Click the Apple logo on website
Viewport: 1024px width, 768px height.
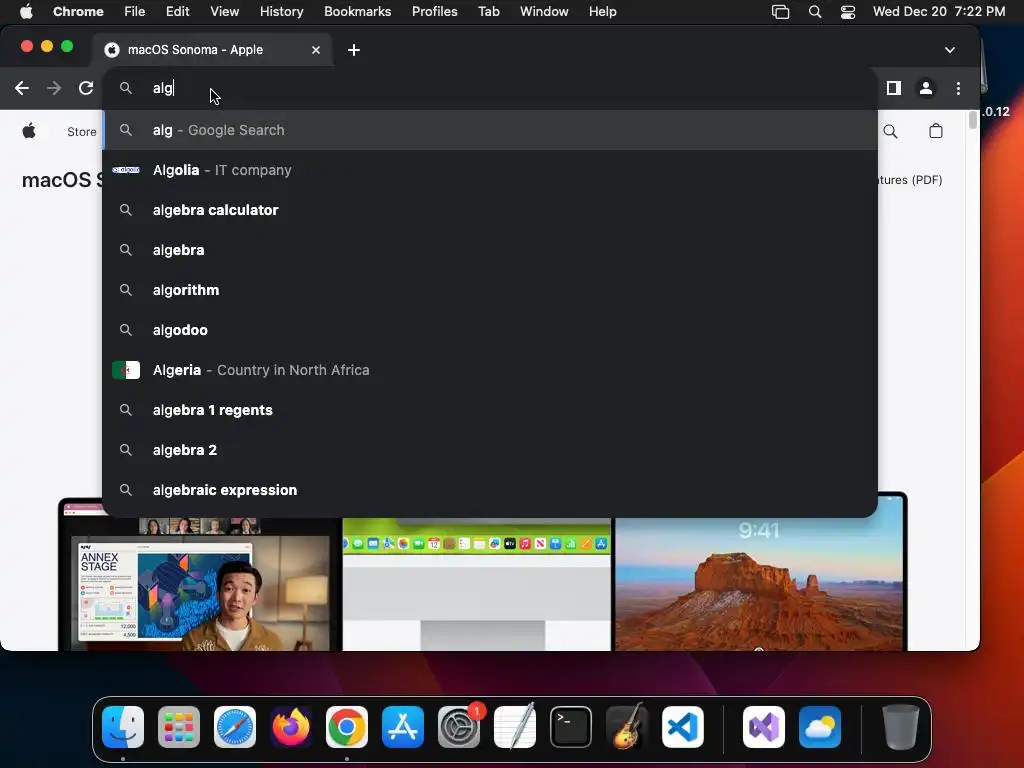29,131
